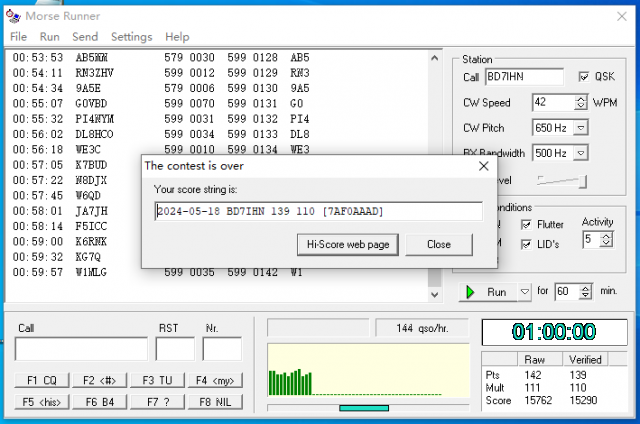
Task: Decrease run duration minutes with down arrow
Action: click(586, 295)
